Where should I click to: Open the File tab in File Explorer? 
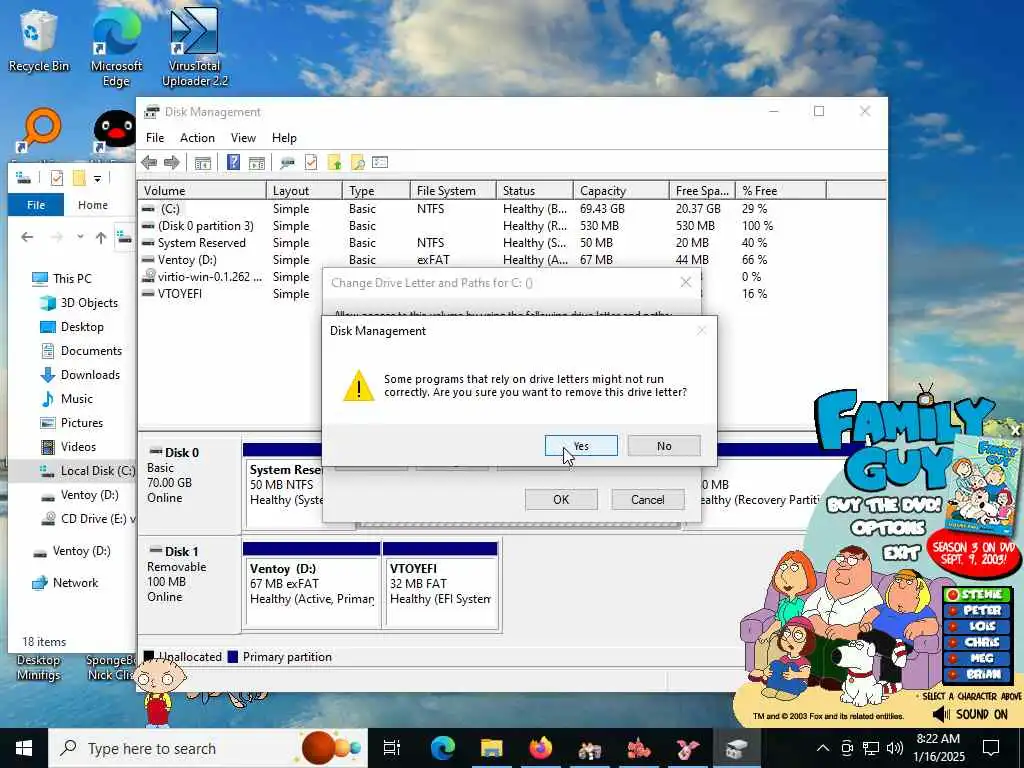(36, 205)
